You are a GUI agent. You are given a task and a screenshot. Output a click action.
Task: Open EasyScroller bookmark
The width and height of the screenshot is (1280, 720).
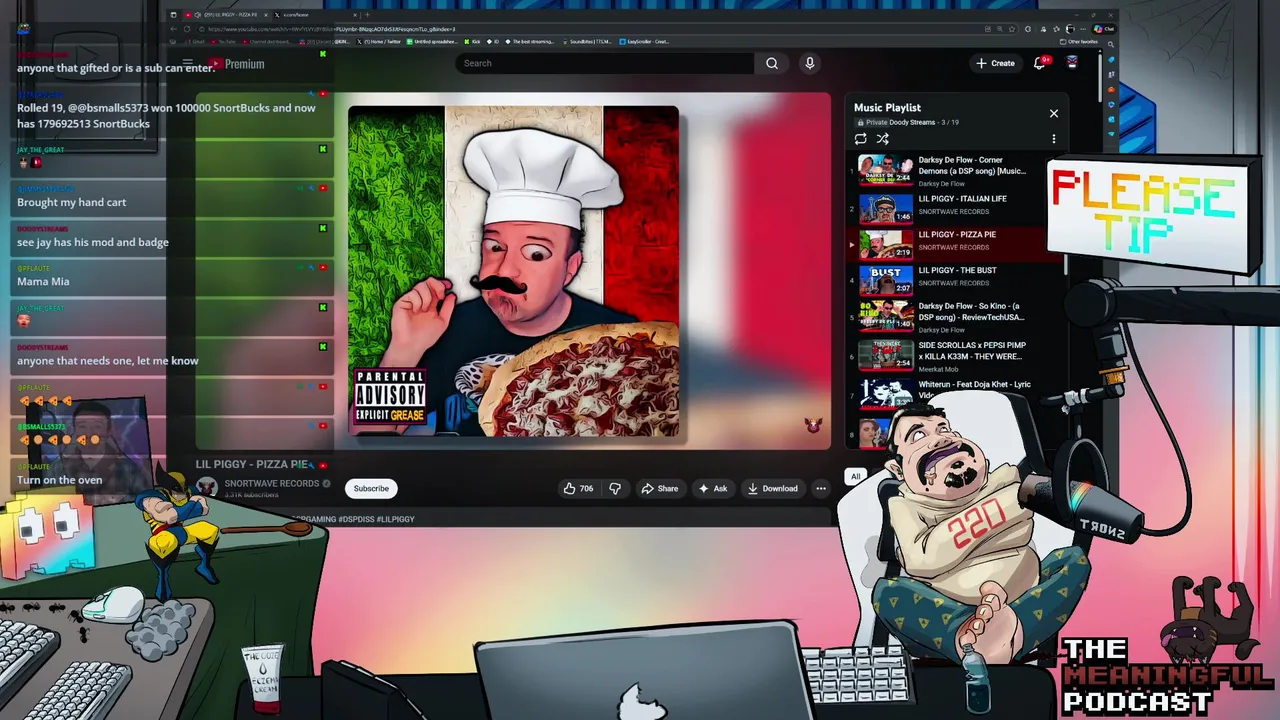coord(644,42)
